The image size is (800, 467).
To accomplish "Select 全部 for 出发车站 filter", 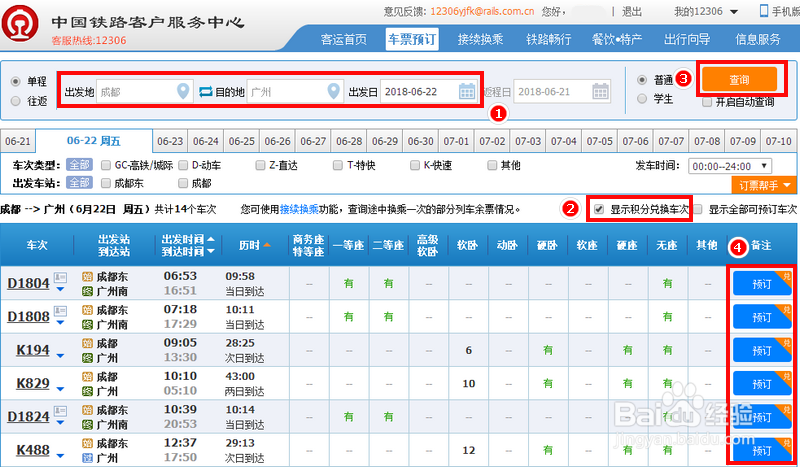I will 79,183.
